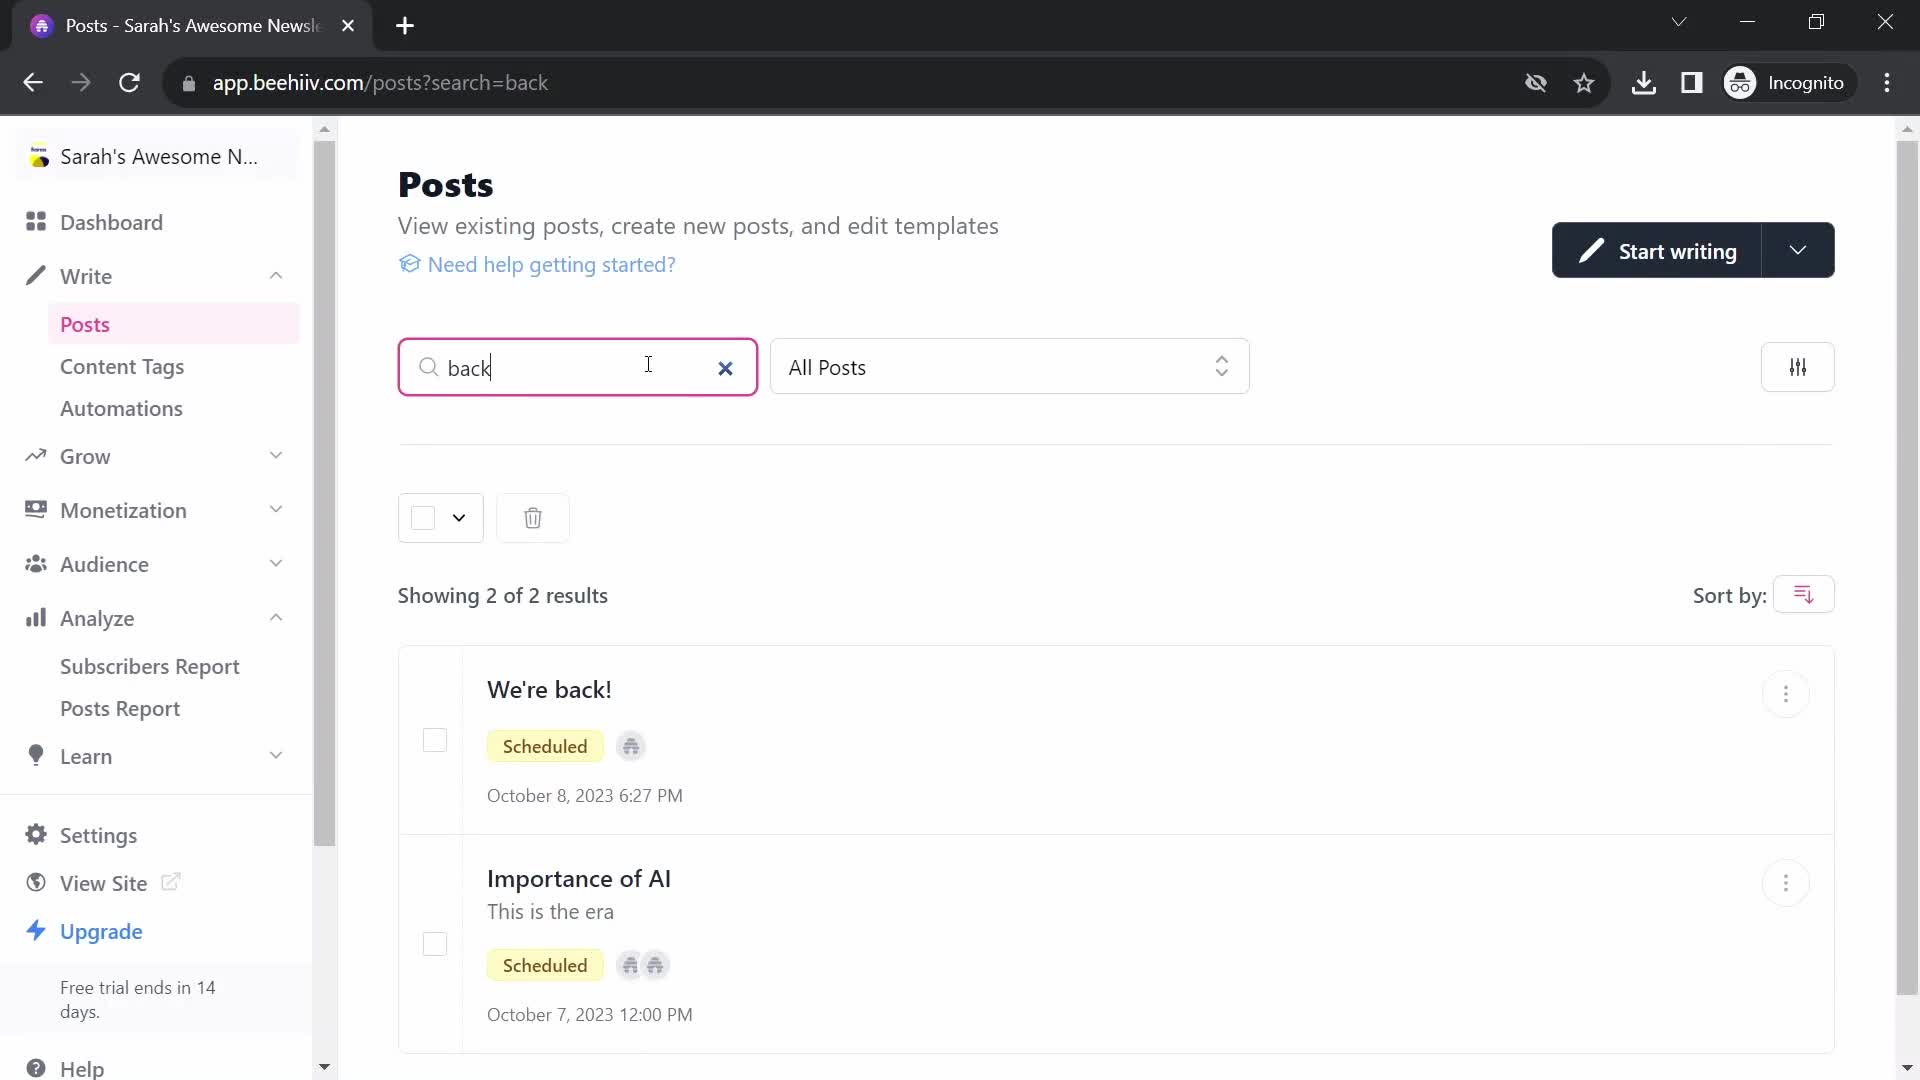Click the delete/trash icon for selected posts
Screen dimensions: 1920x1080
533,517
